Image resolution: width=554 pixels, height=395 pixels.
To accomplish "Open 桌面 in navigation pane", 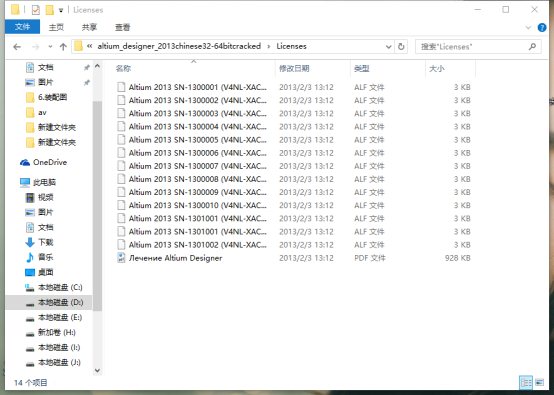I will tap(46, 272).
